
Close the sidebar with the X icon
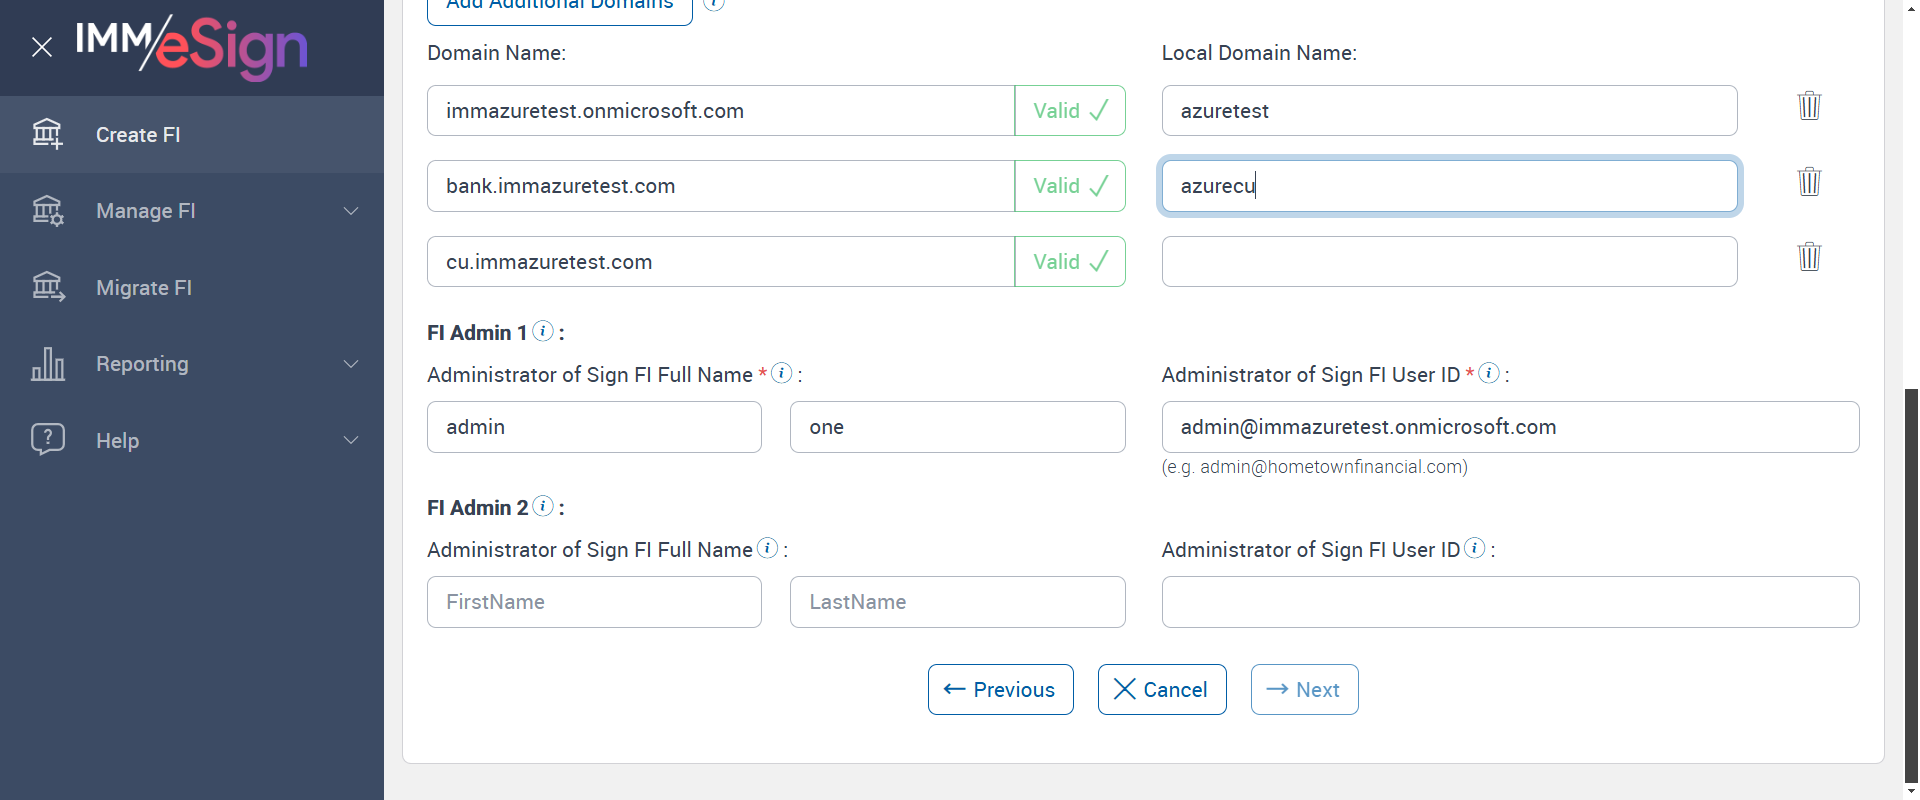click(x=42, y=47)
